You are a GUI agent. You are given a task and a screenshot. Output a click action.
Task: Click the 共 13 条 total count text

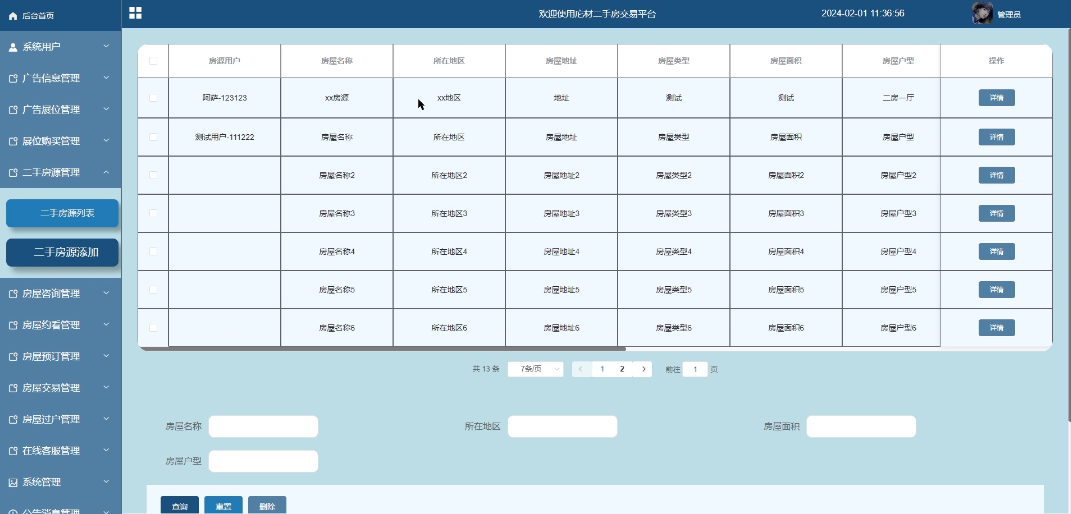pyautogui.click(x=486, y=369)
